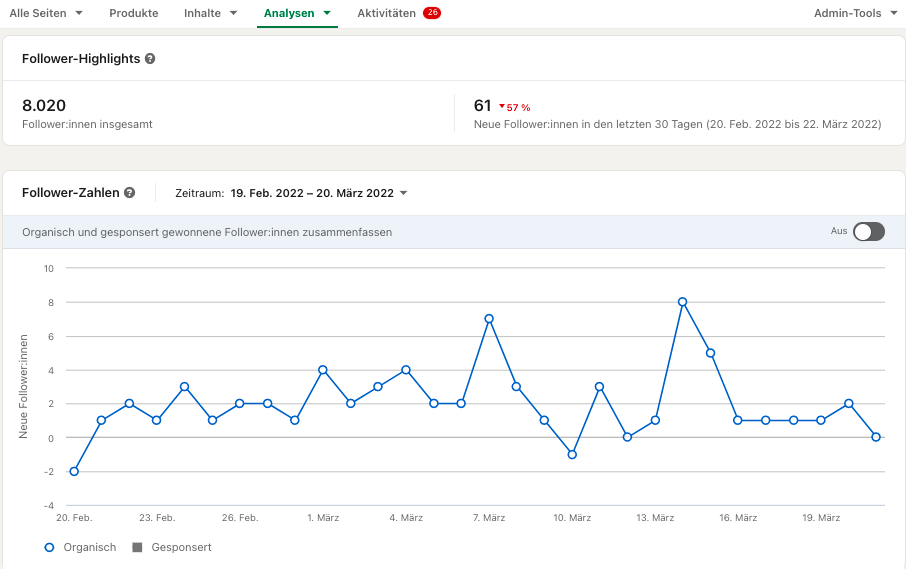Toggle the combine organic and sponsored switch
This screenshot has width=906, height=569.
point(869,232)
